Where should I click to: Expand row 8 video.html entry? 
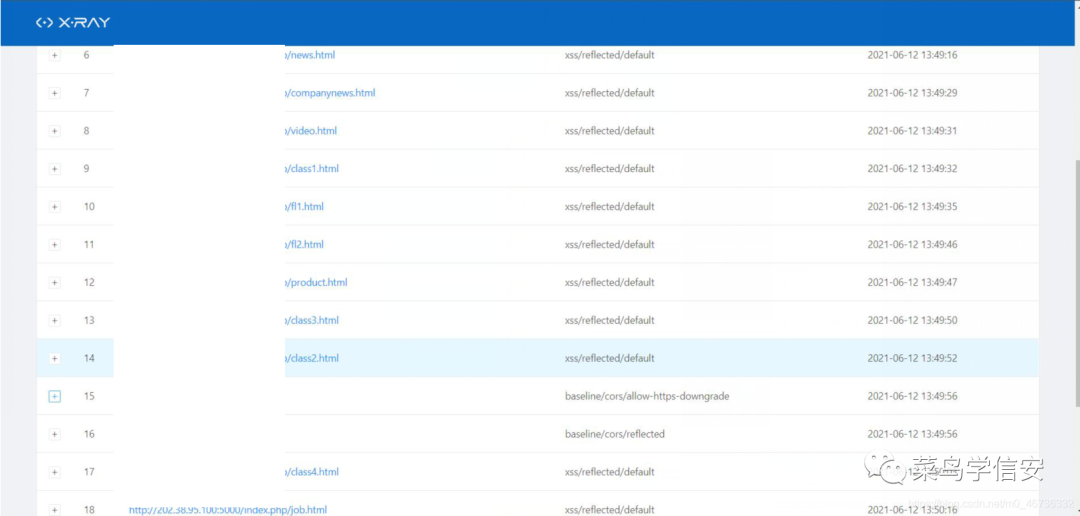(55, 131)
